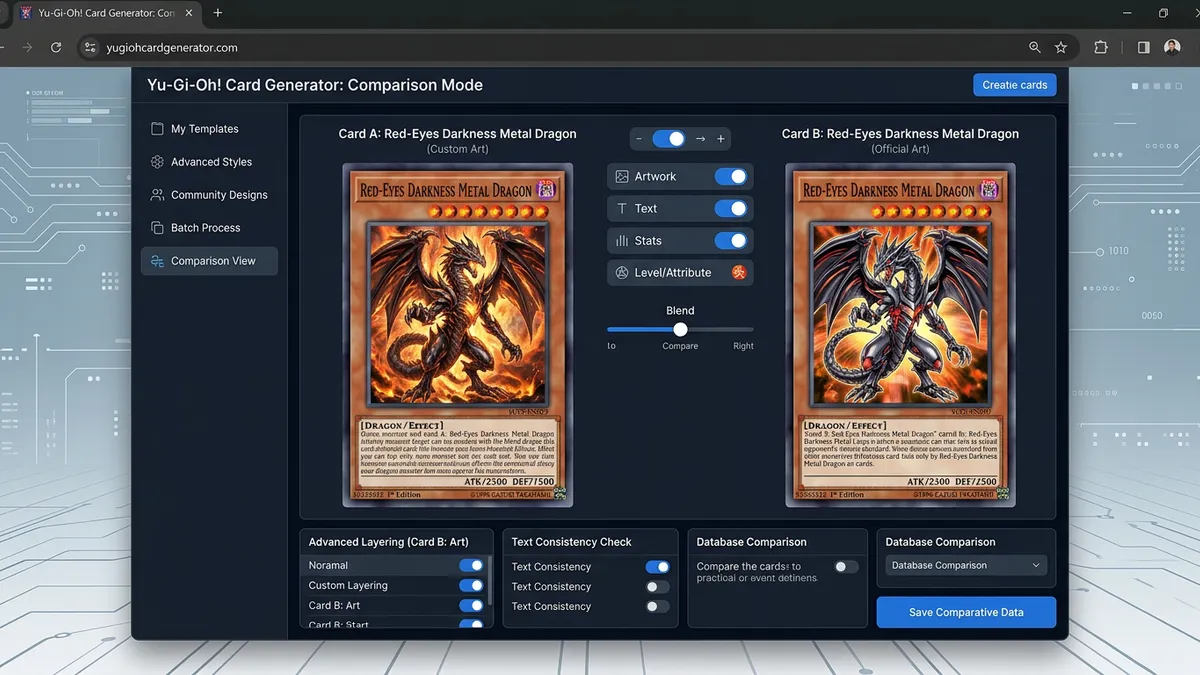This screenshot has height=675, width=1200.
Task: Click the Text layer T icon
Action: (x=622, y=208)
